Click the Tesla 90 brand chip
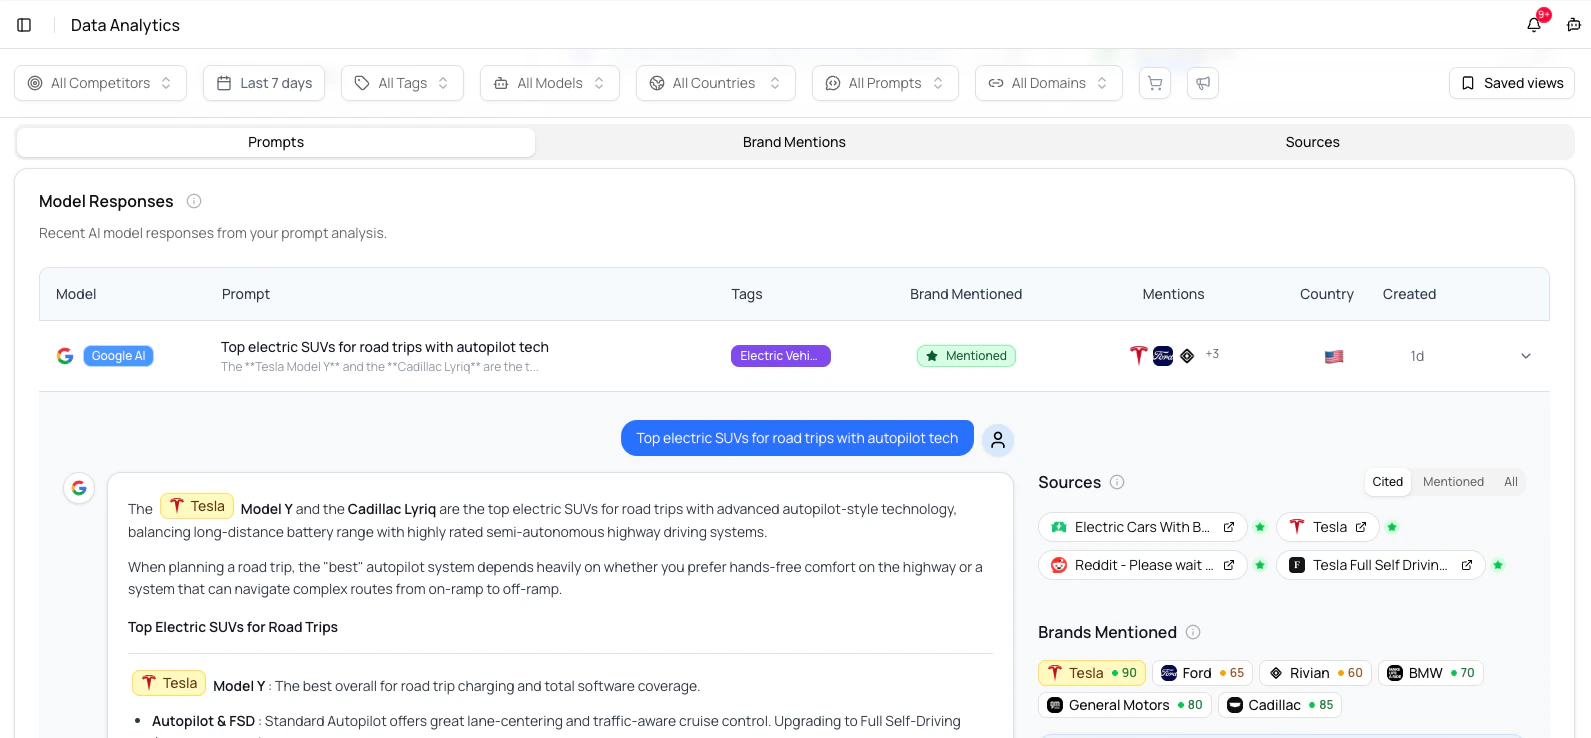 pyautogui.click(x=1092, y=673)
